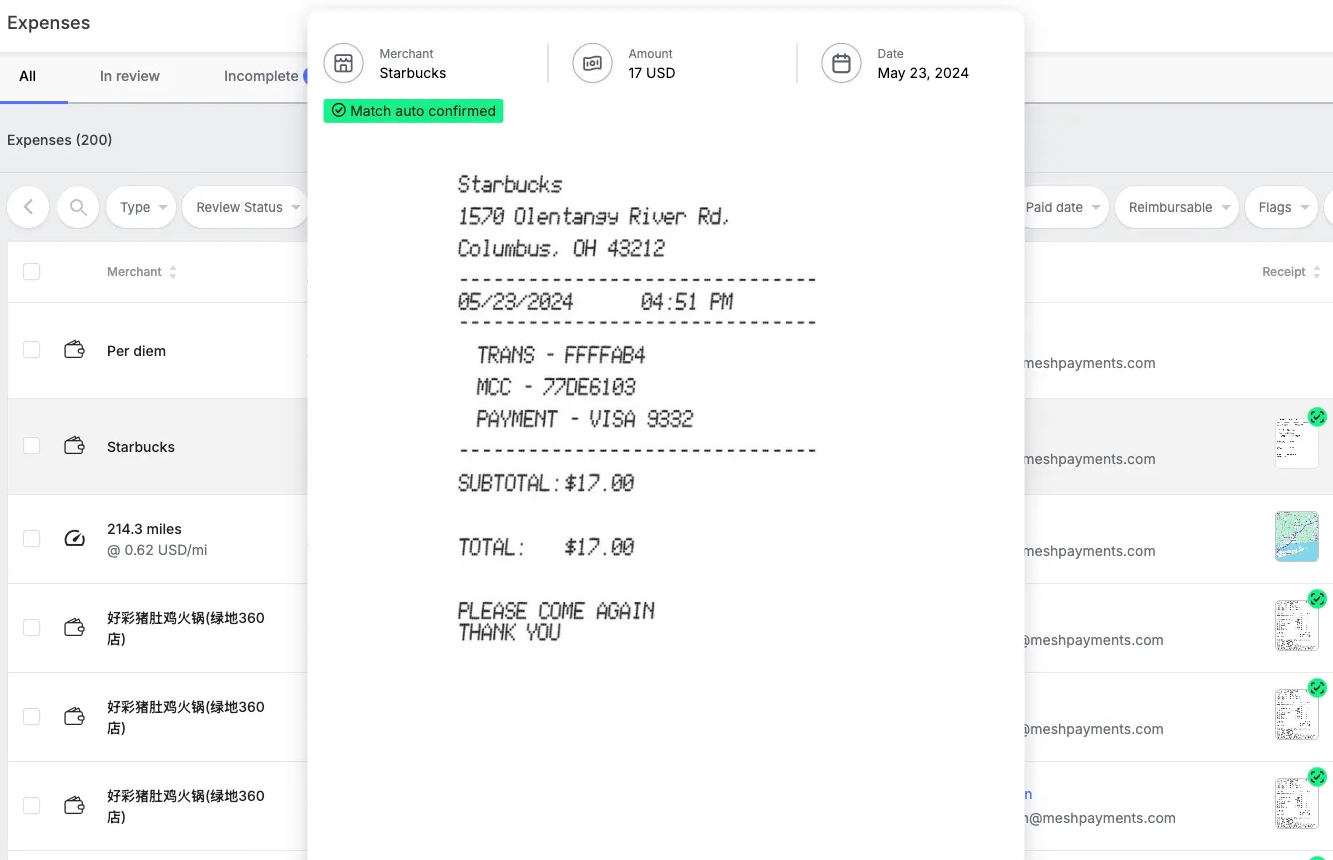Click the "04:51 PM" time on the receipt

click(x=687, y=301)
